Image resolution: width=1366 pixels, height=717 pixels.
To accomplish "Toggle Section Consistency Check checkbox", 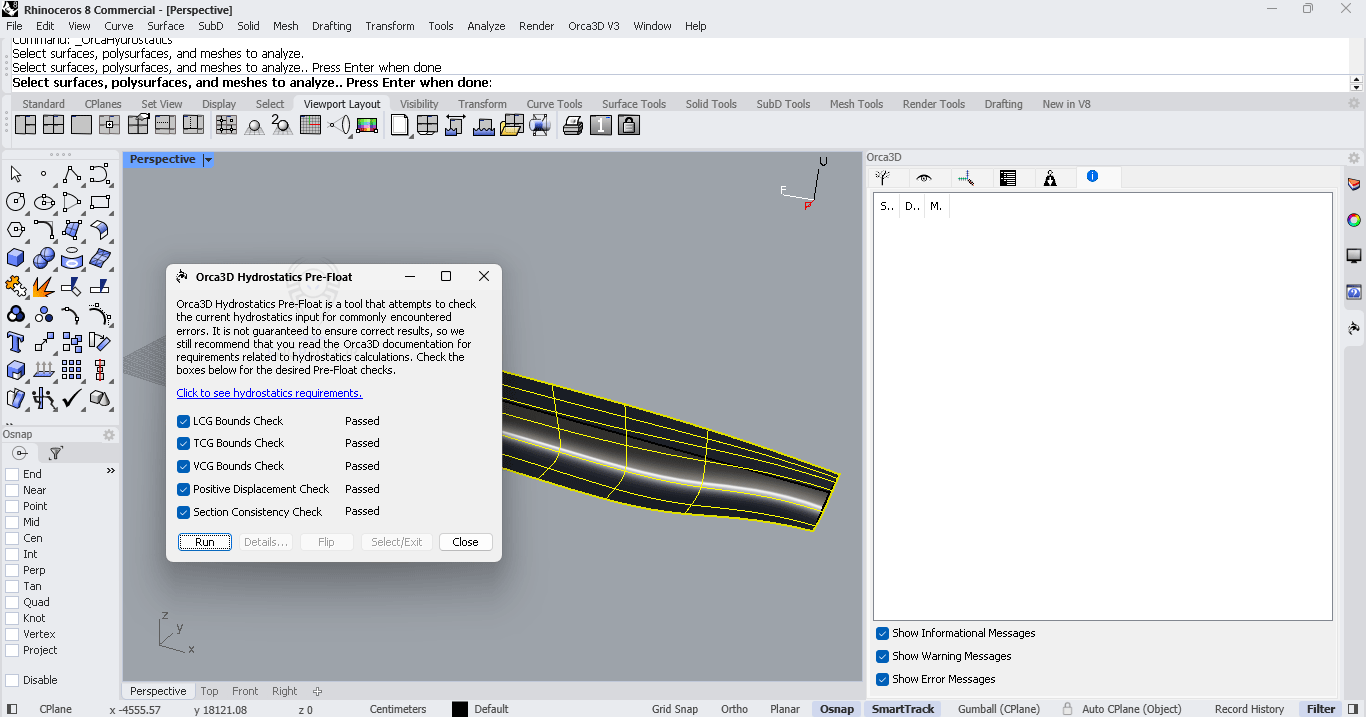I will (x=184, y=512).
